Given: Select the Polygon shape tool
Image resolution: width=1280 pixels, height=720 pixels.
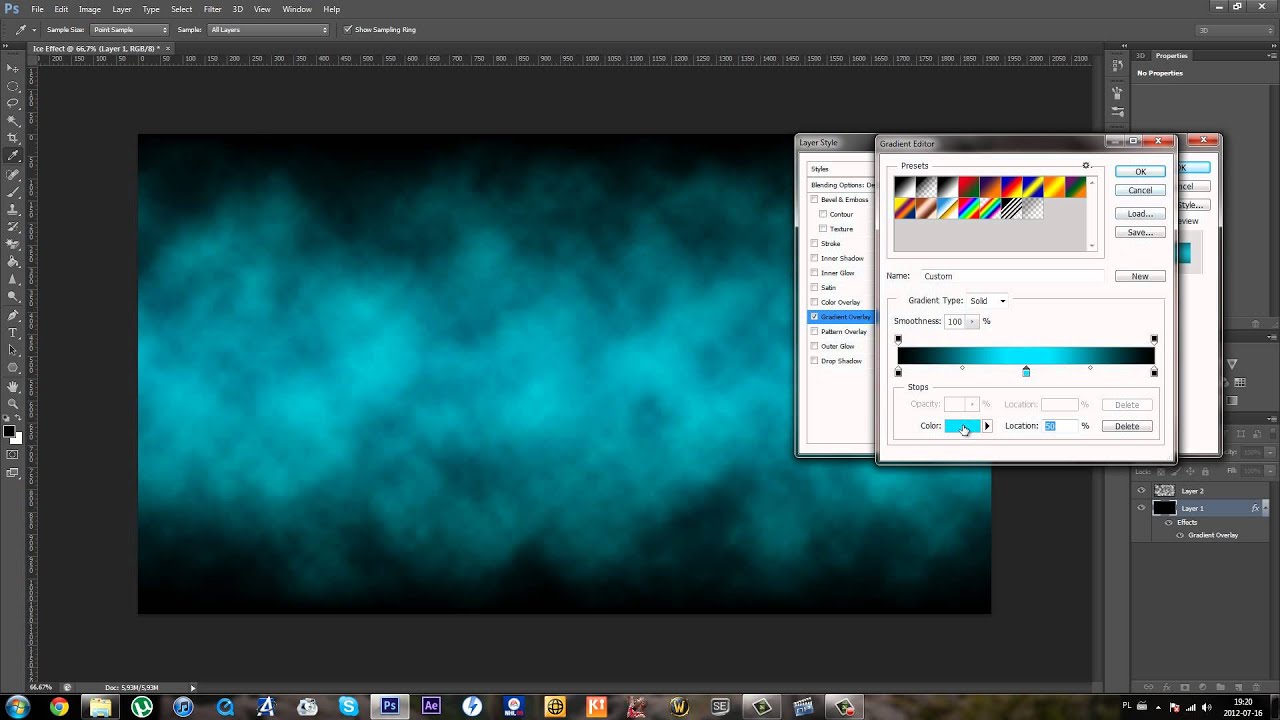Looking at the screenshot, I should tap(13, 367).
